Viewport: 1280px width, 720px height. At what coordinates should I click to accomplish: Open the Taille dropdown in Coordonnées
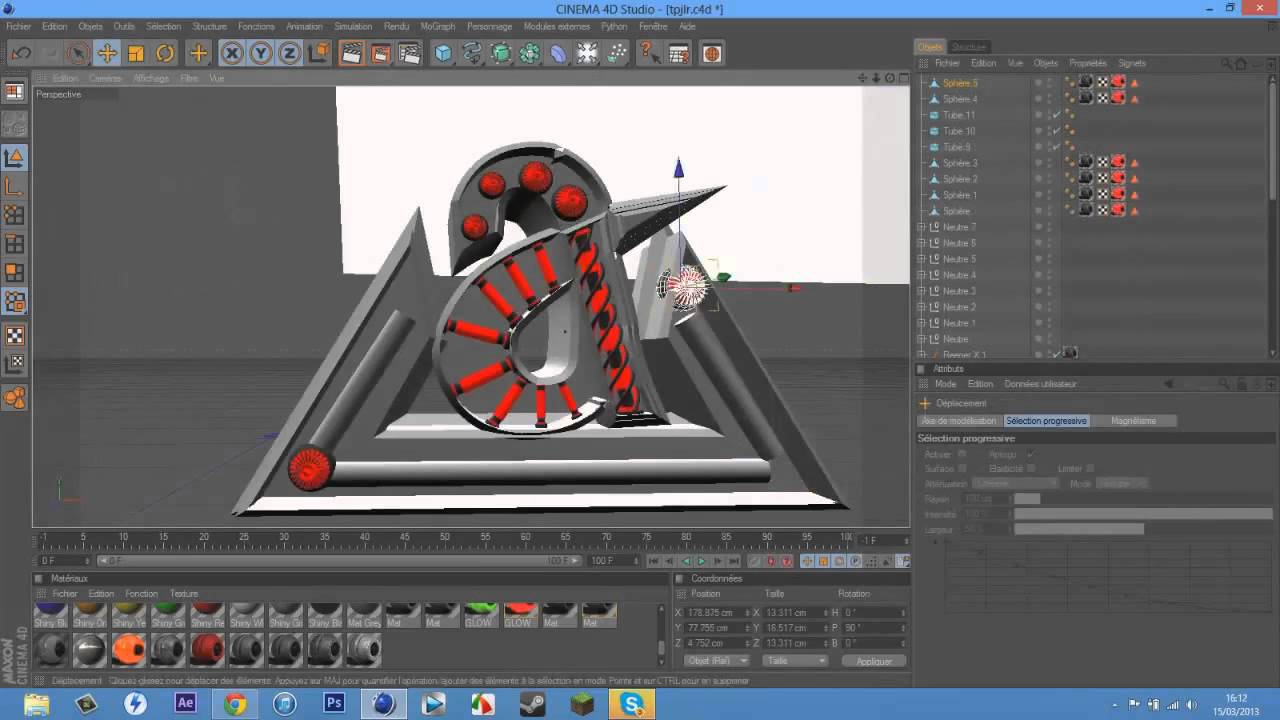coord(795,661)
